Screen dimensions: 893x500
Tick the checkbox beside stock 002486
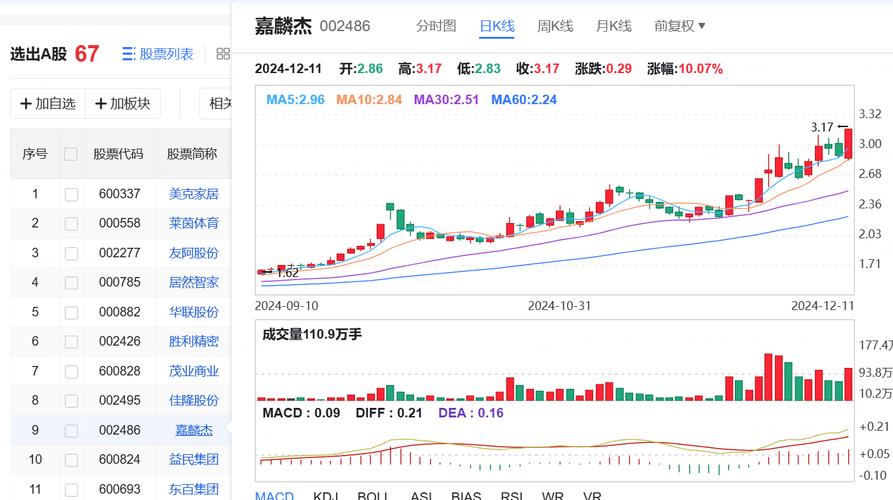(x=71, y=430)
